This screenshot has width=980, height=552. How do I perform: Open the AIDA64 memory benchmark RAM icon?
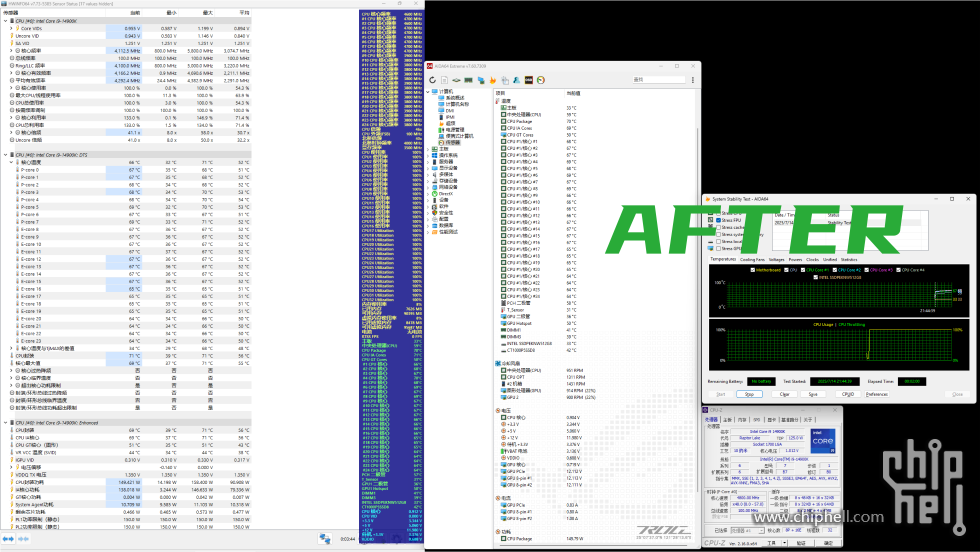pyautogui.click(x=468, y=80)
